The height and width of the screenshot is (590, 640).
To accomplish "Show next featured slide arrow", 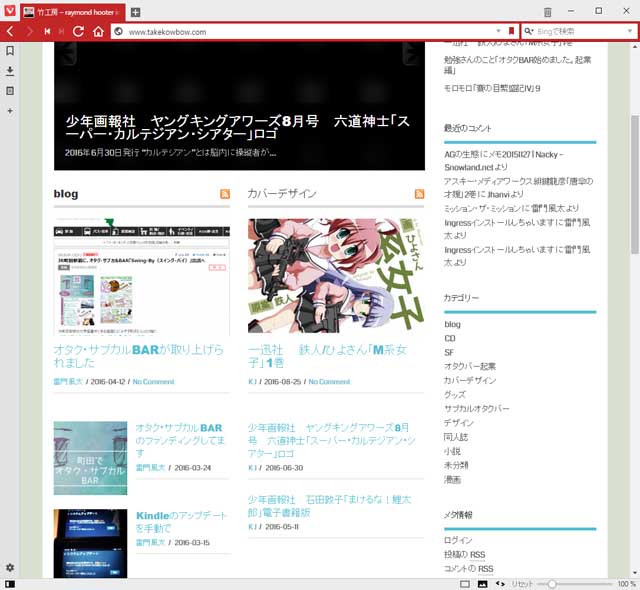I will 413,53.
